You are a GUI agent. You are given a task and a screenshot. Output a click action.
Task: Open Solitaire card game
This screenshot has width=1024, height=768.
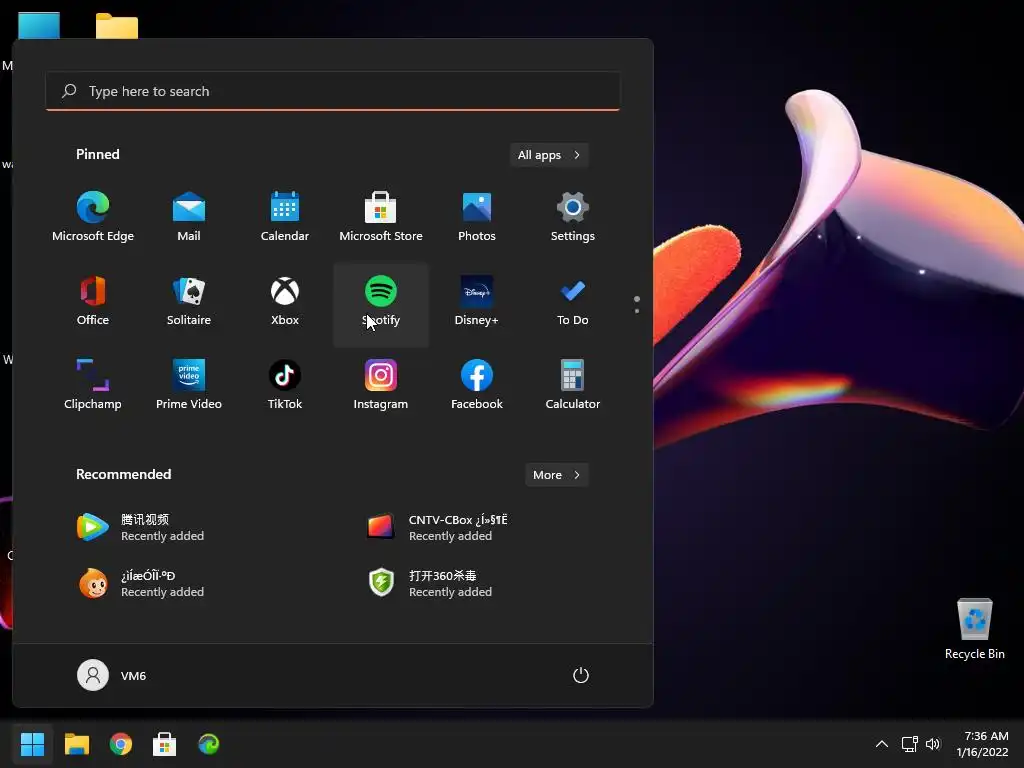pyautogui.click(x=189, y=302)
